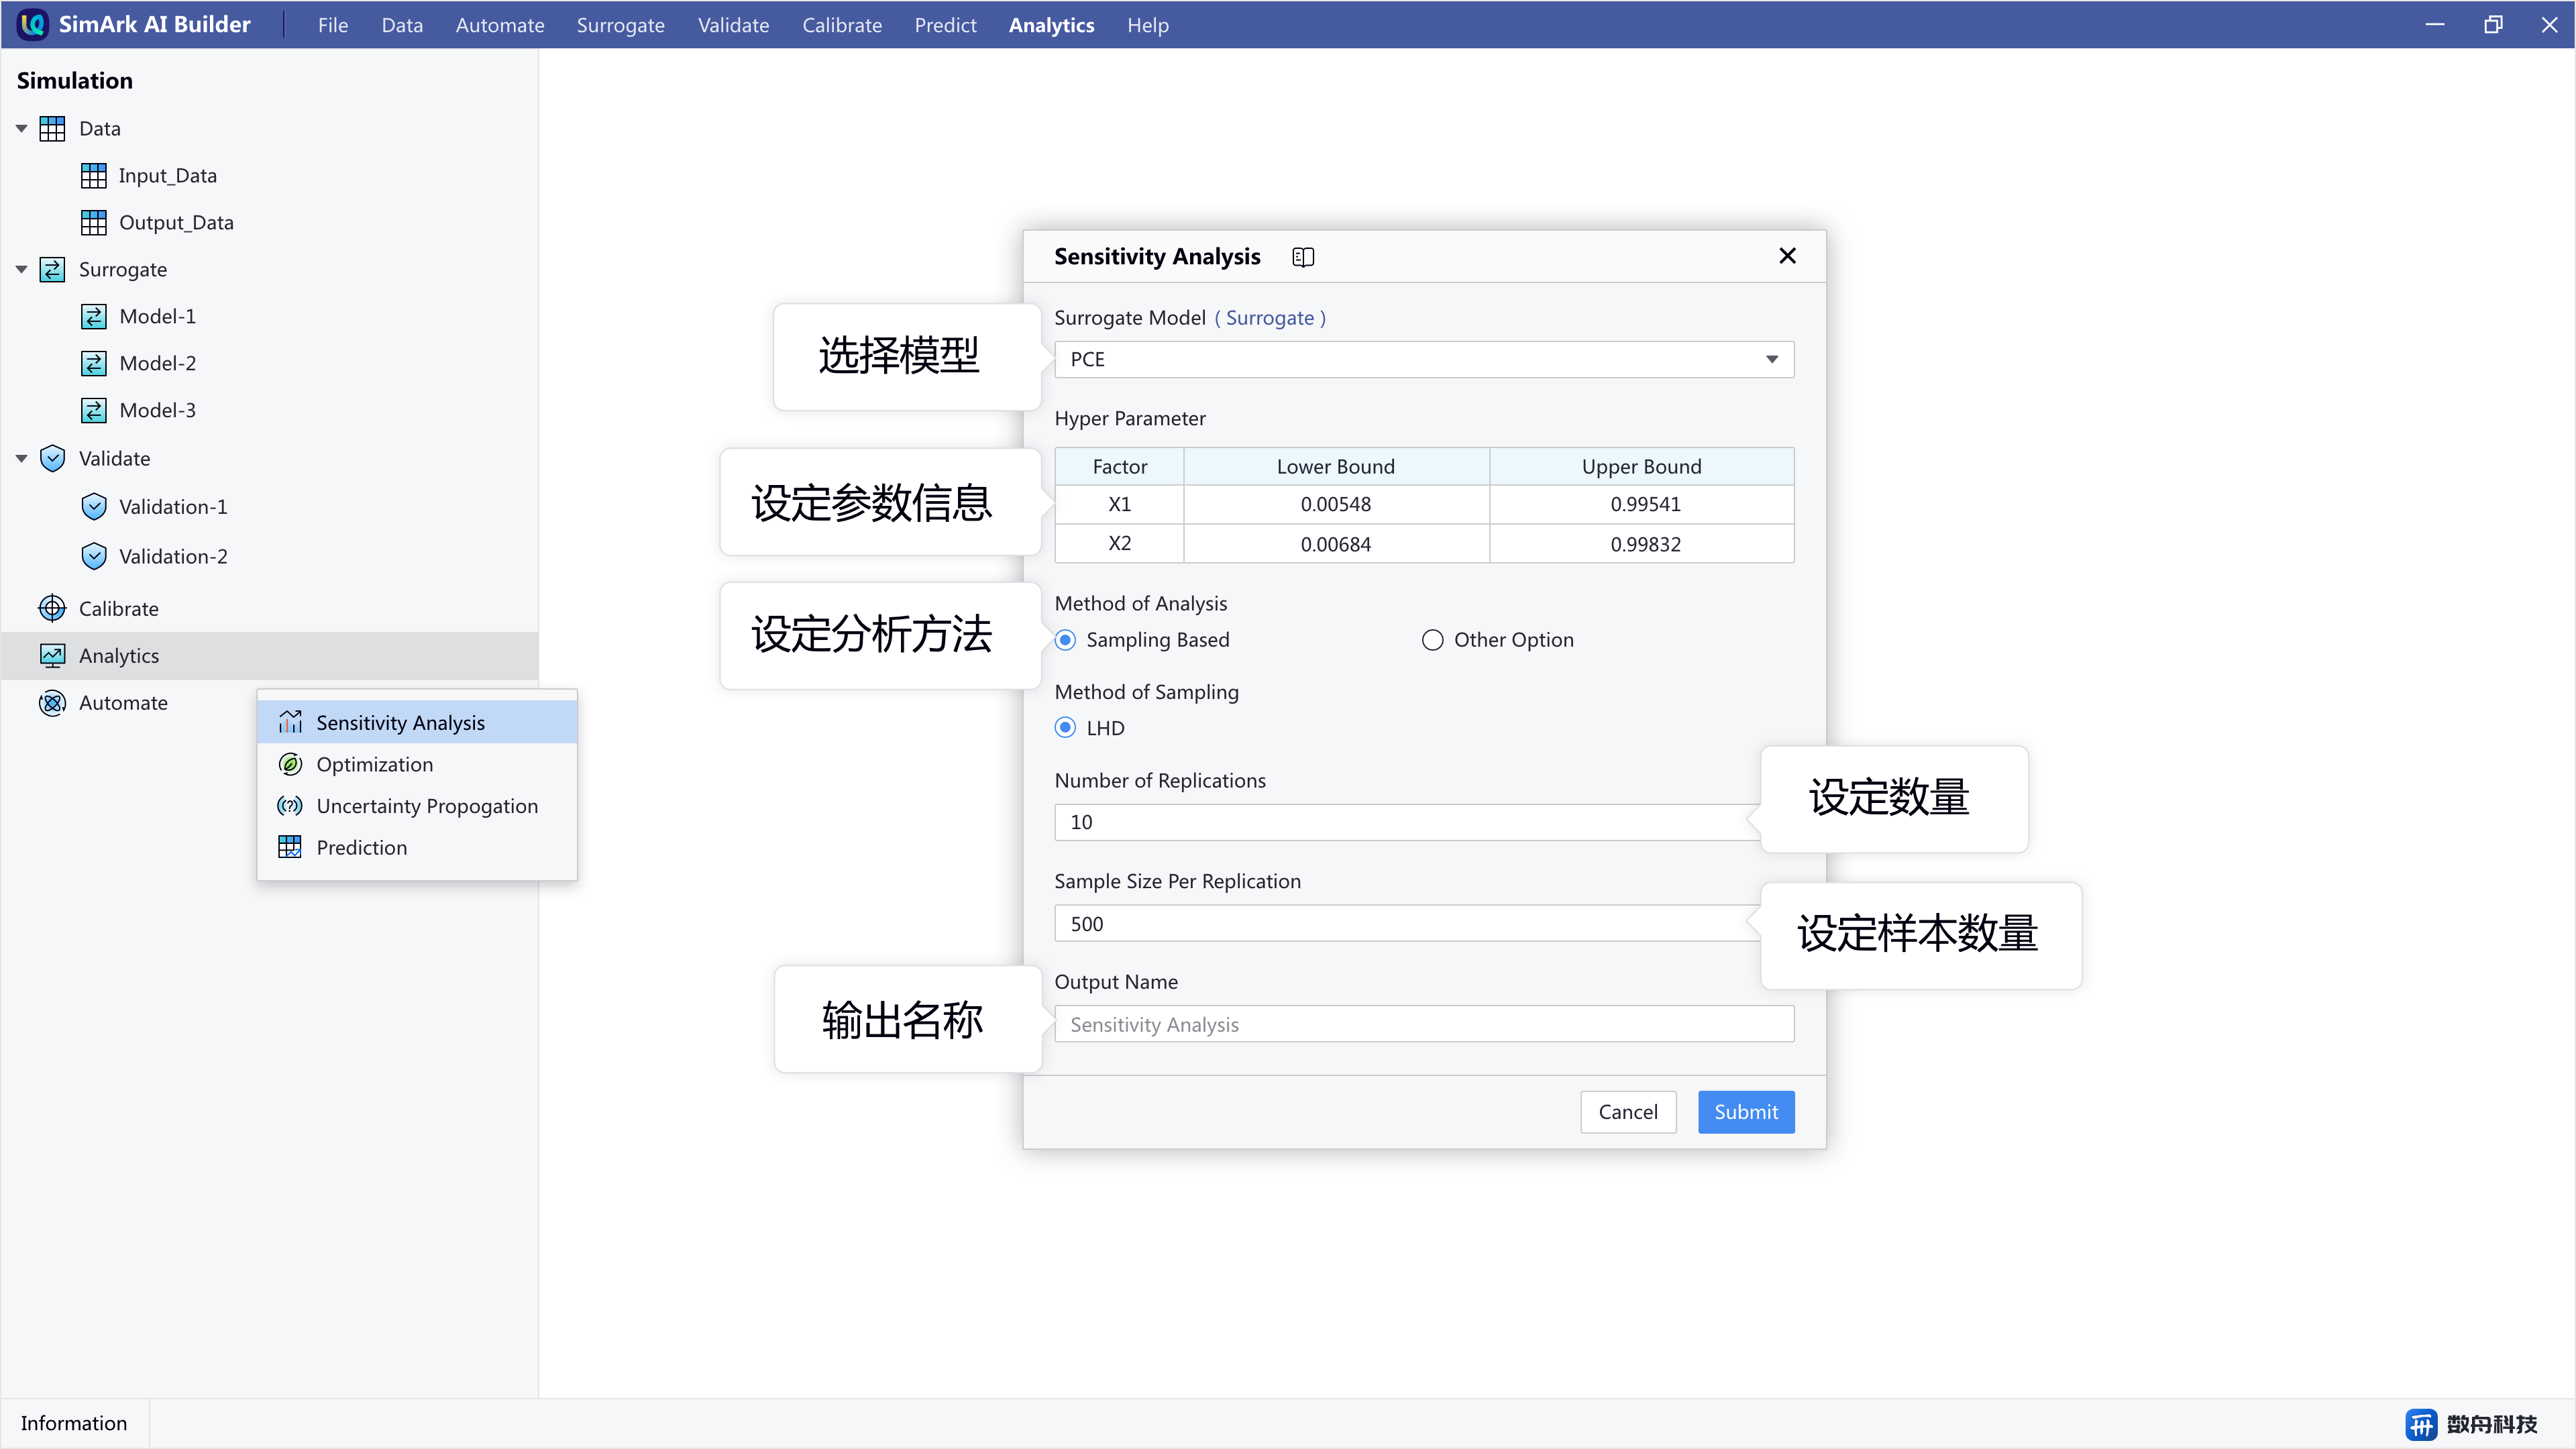Follow the Surrogate link in dialog
The height and width of the screenshot is (1449, 2576).
[x=1270, y=318]
